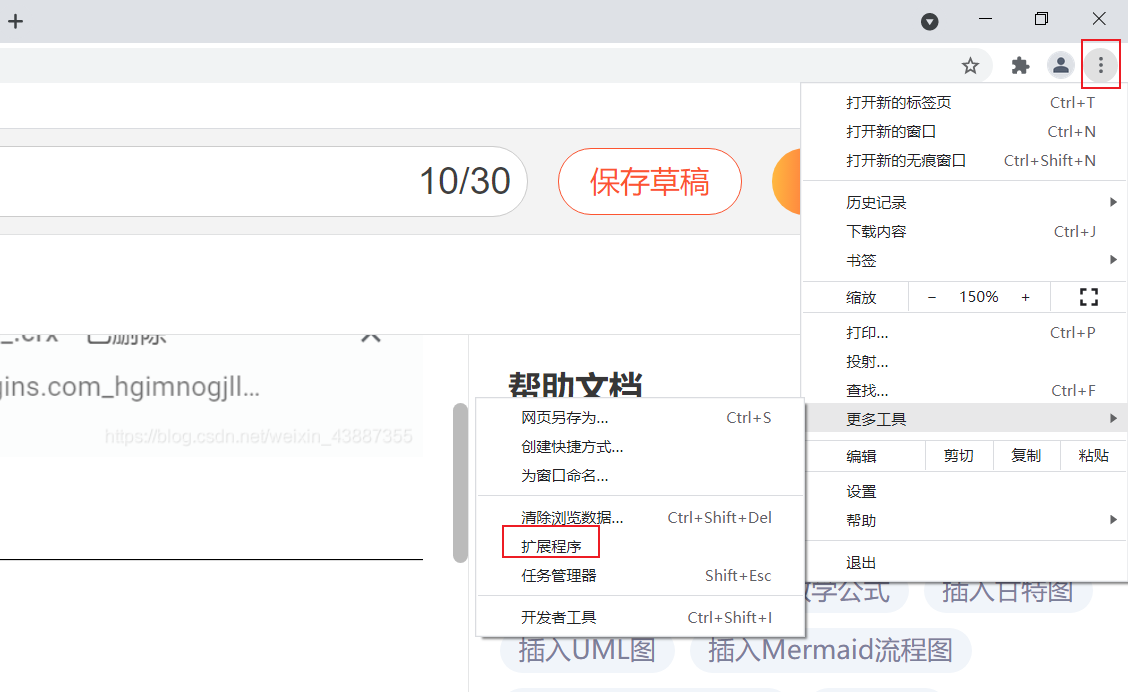The image size is (1128, 692).
Task: Click the fullscreen icon in the zoom row
Action: (1088, 296)
